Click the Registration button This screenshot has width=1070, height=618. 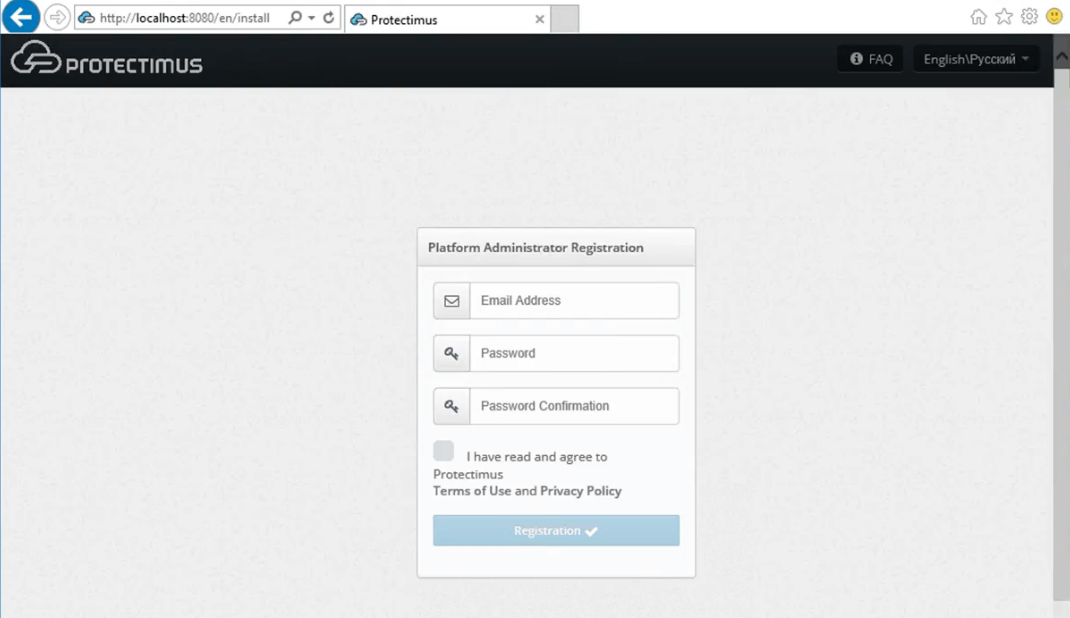click(556, 531)
